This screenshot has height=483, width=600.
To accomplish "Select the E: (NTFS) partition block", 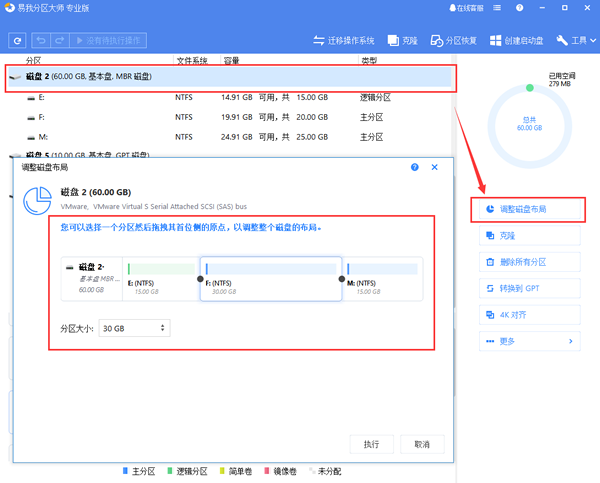I will click(160, 279).
